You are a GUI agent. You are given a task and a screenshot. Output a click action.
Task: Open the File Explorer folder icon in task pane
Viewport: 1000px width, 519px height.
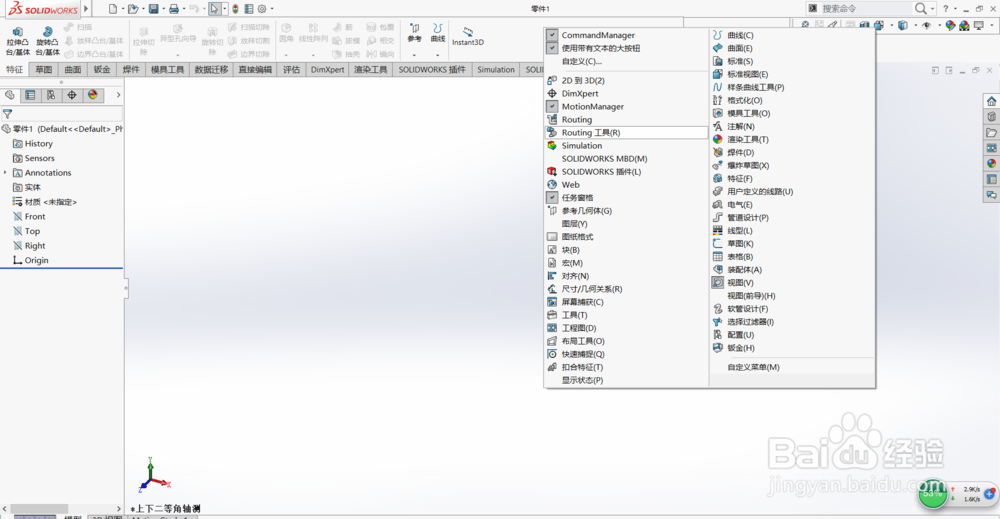991,133
